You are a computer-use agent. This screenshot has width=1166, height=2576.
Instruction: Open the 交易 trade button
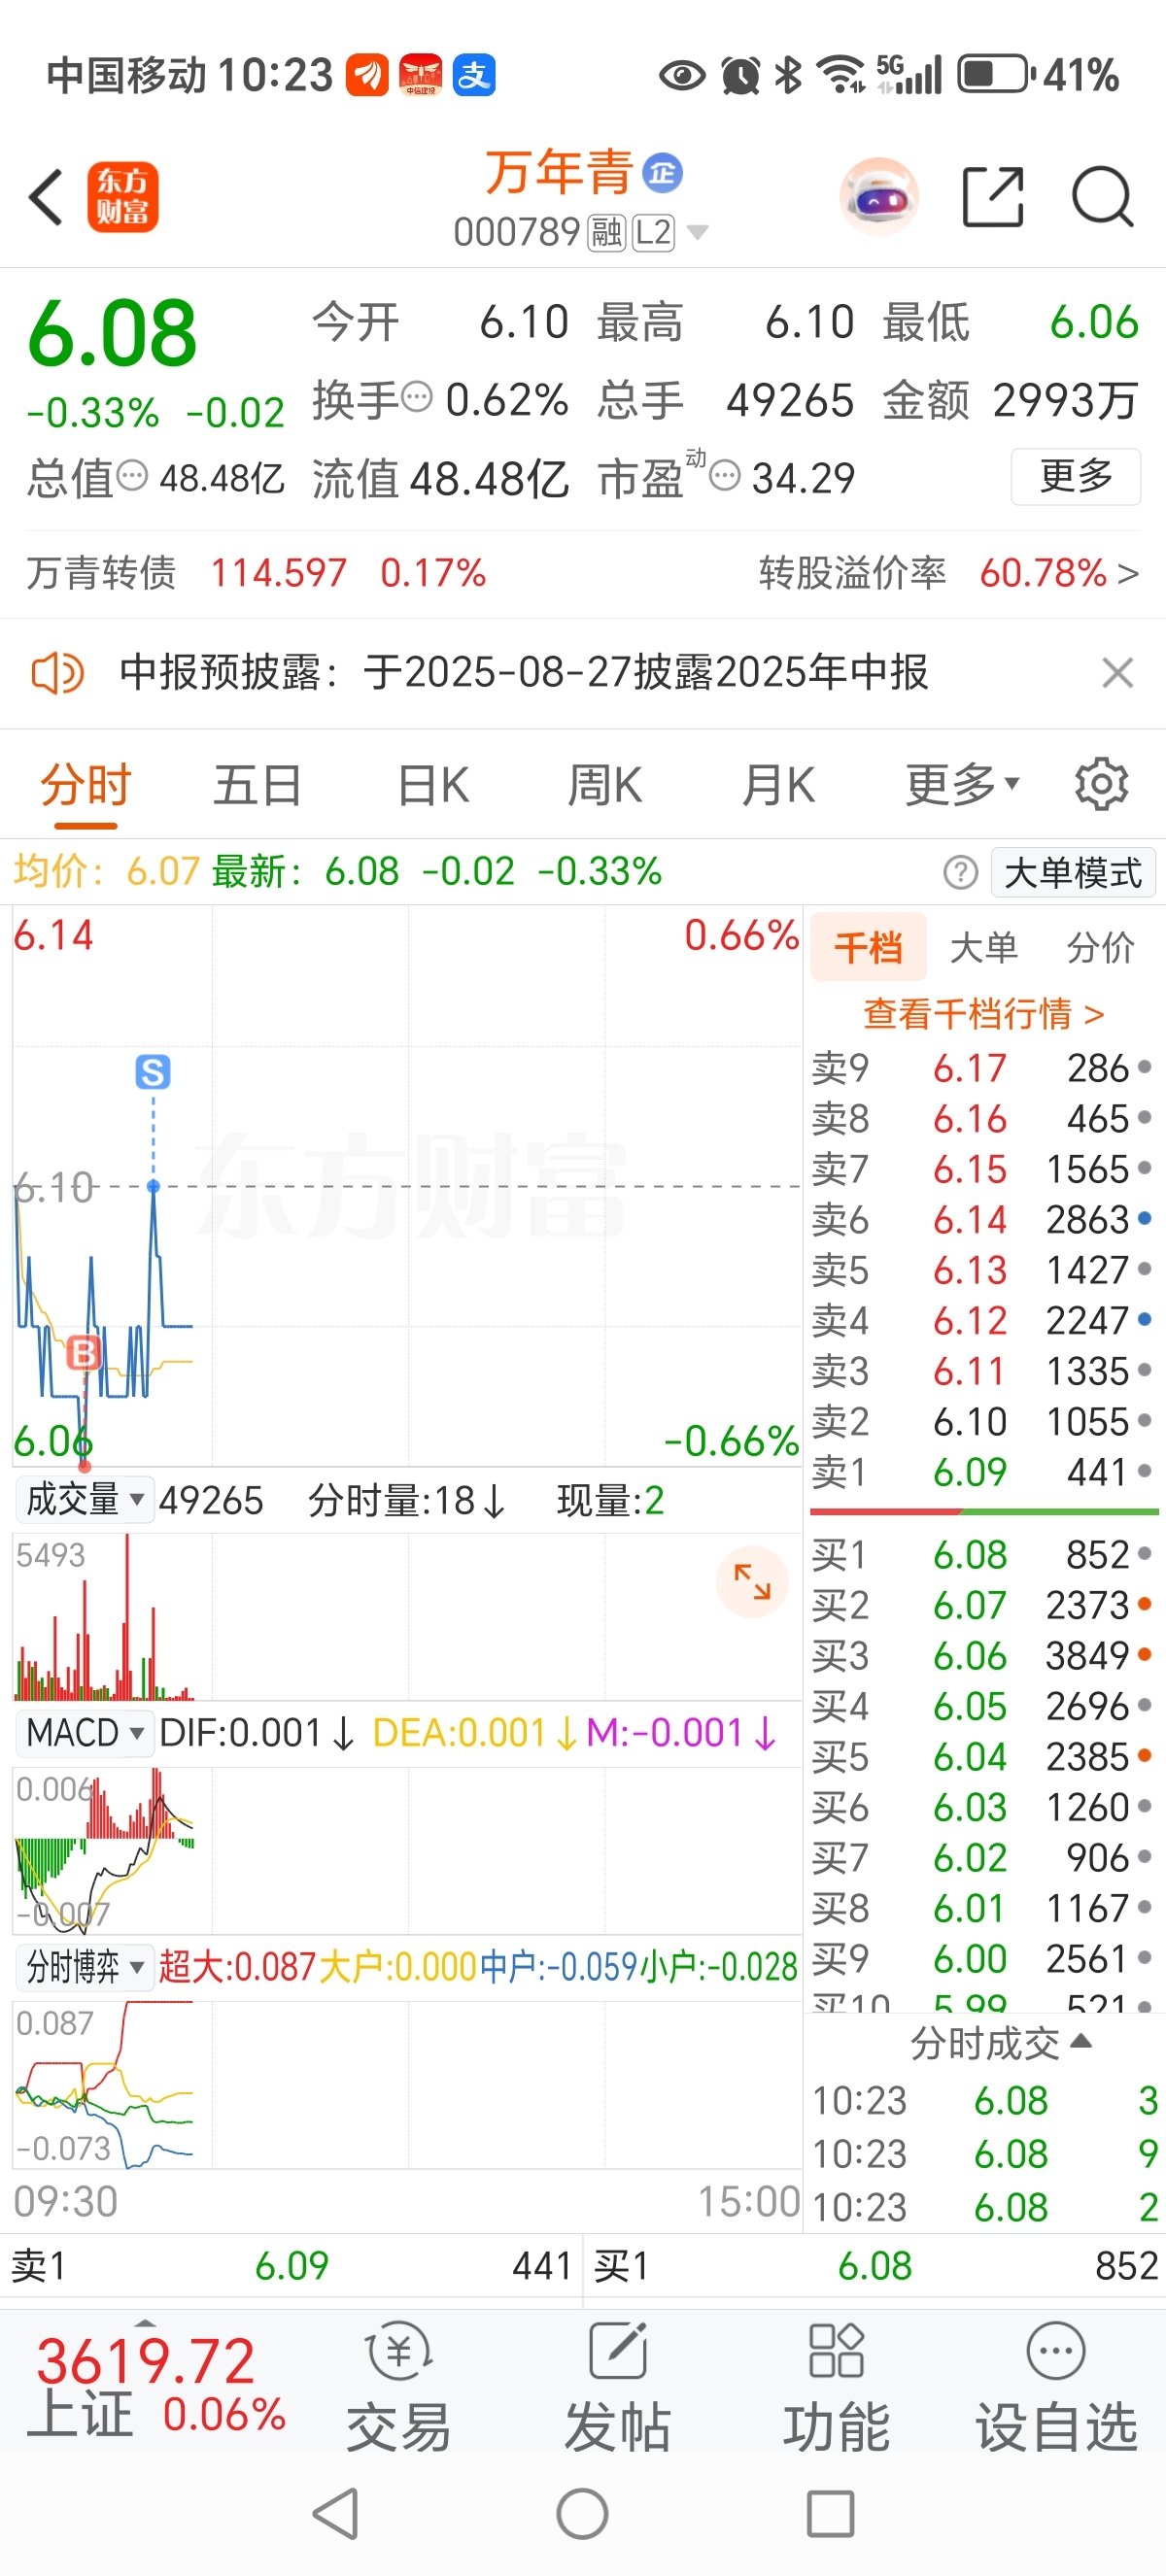399,2385
